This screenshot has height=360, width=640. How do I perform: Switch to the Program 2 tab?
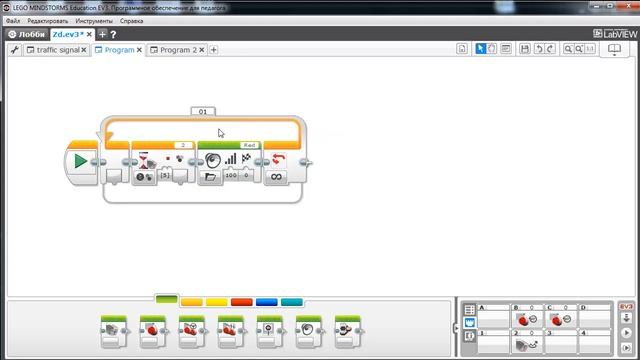click(178, 50)
